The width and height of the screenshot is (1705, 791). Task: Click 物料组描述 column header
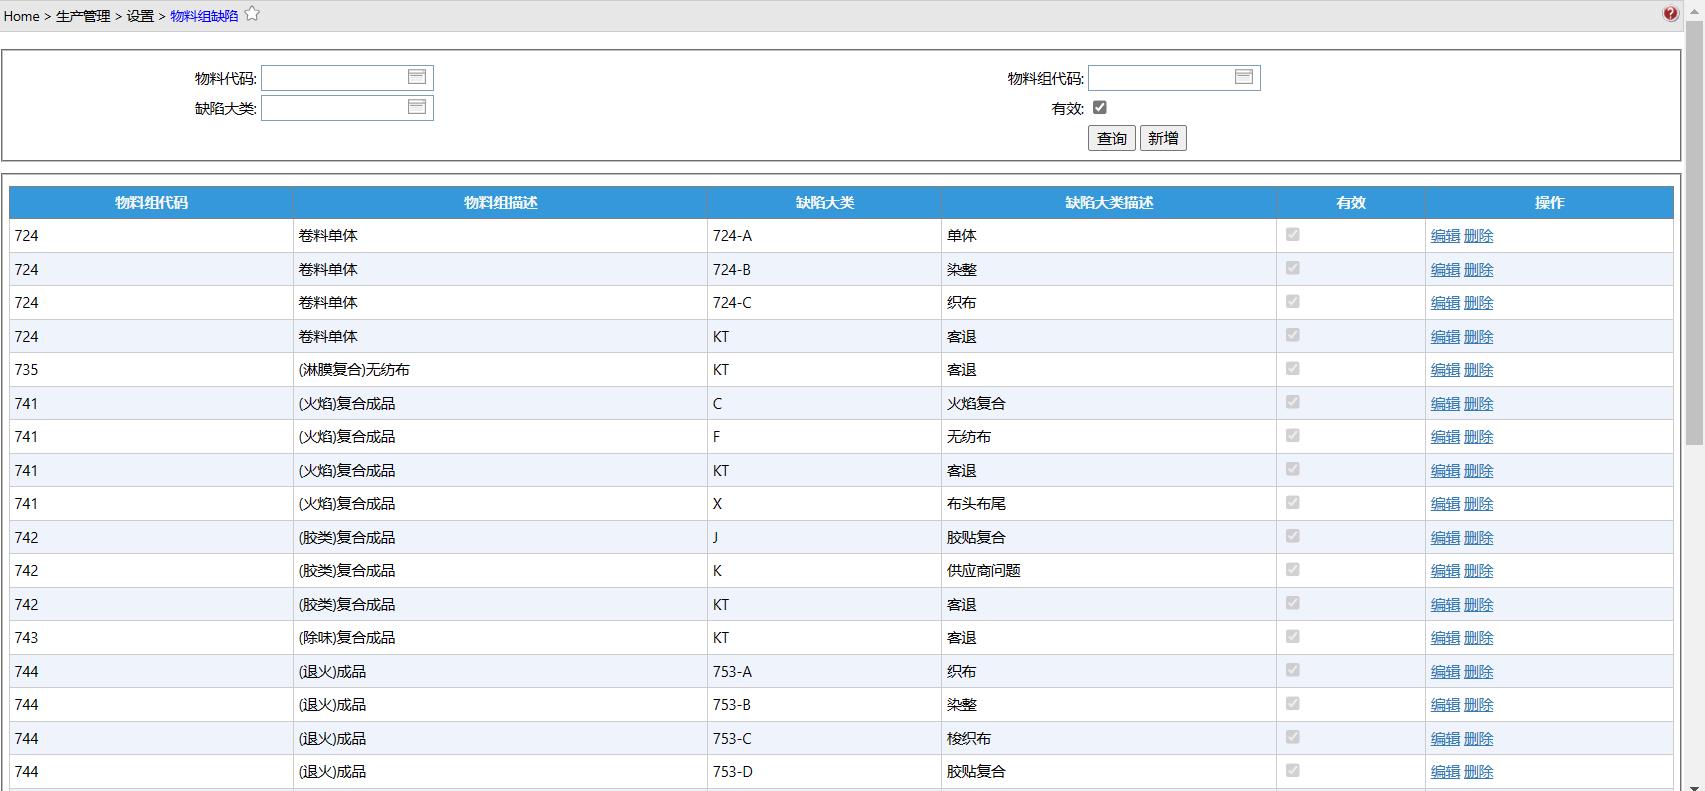[x=500, y=203]
